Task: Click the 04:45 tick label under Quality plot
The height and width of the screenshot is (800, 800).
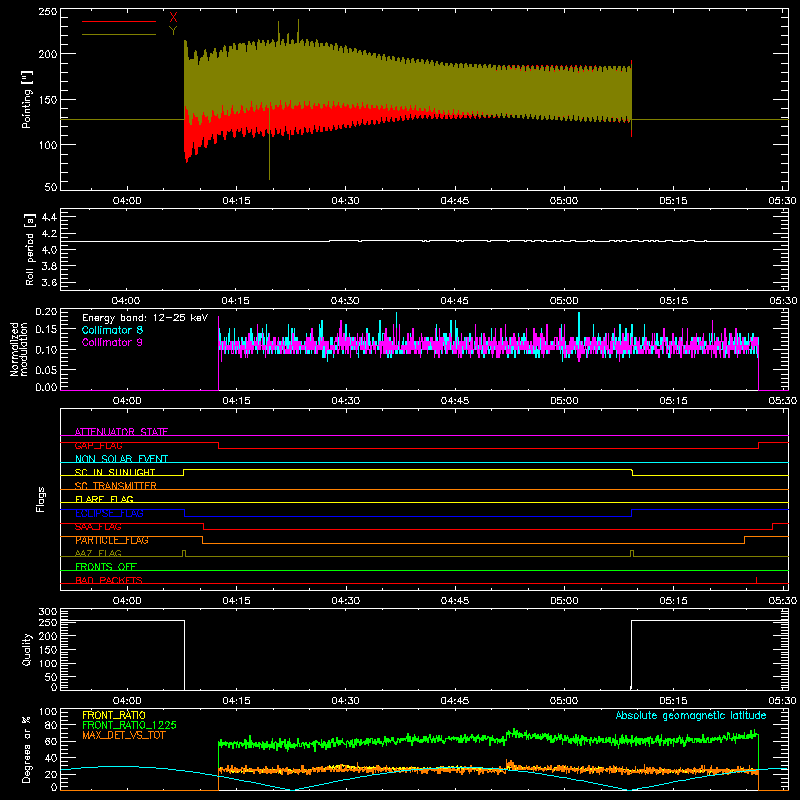Action: (x=455, y=701)
